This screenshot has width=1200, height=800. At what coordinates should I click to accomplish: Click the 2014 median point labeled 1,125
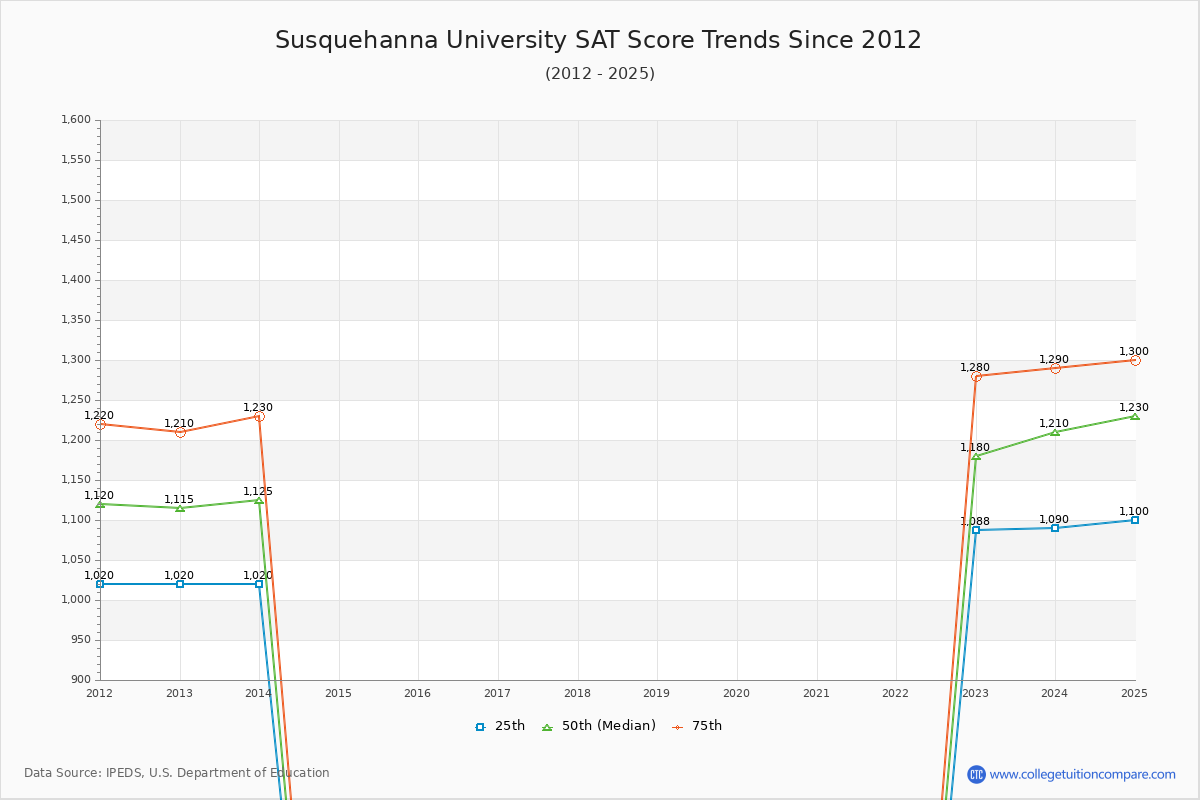(x=259, y=500)
